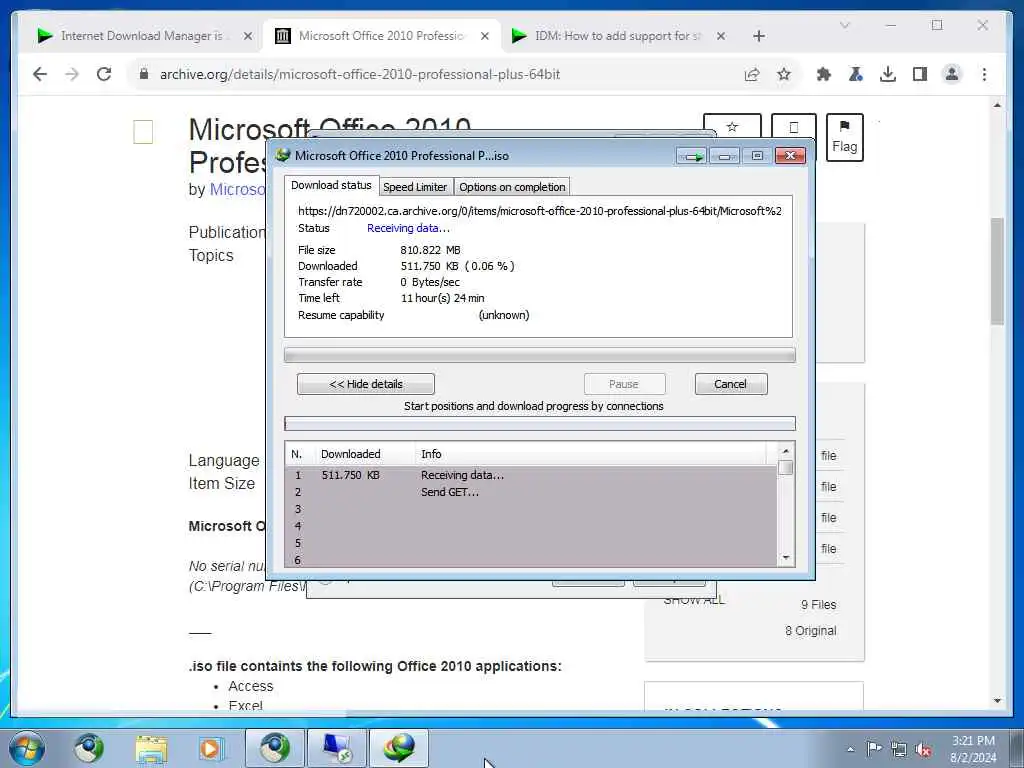Click the site lock icon
This screenshot has height=768, width=1024.
(x=144, y=74)
